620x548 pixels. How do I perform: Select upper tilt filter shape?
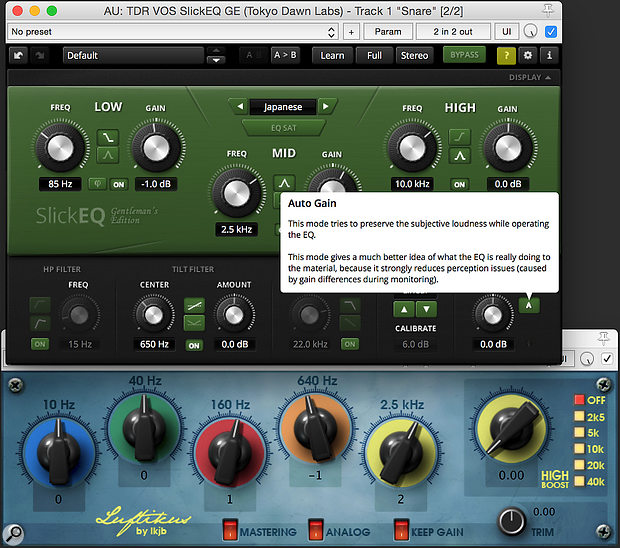[194, 306]
